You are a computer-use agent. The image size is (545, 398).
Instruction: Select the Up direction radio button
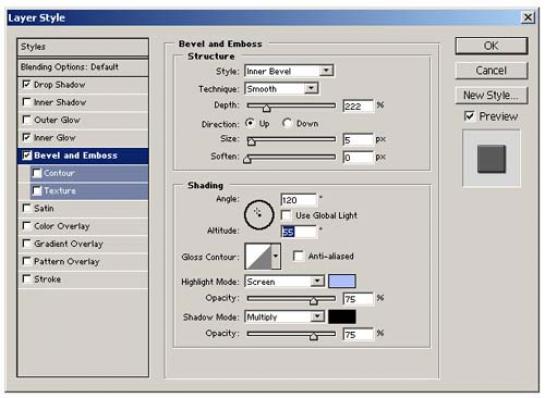click(250, 123)
